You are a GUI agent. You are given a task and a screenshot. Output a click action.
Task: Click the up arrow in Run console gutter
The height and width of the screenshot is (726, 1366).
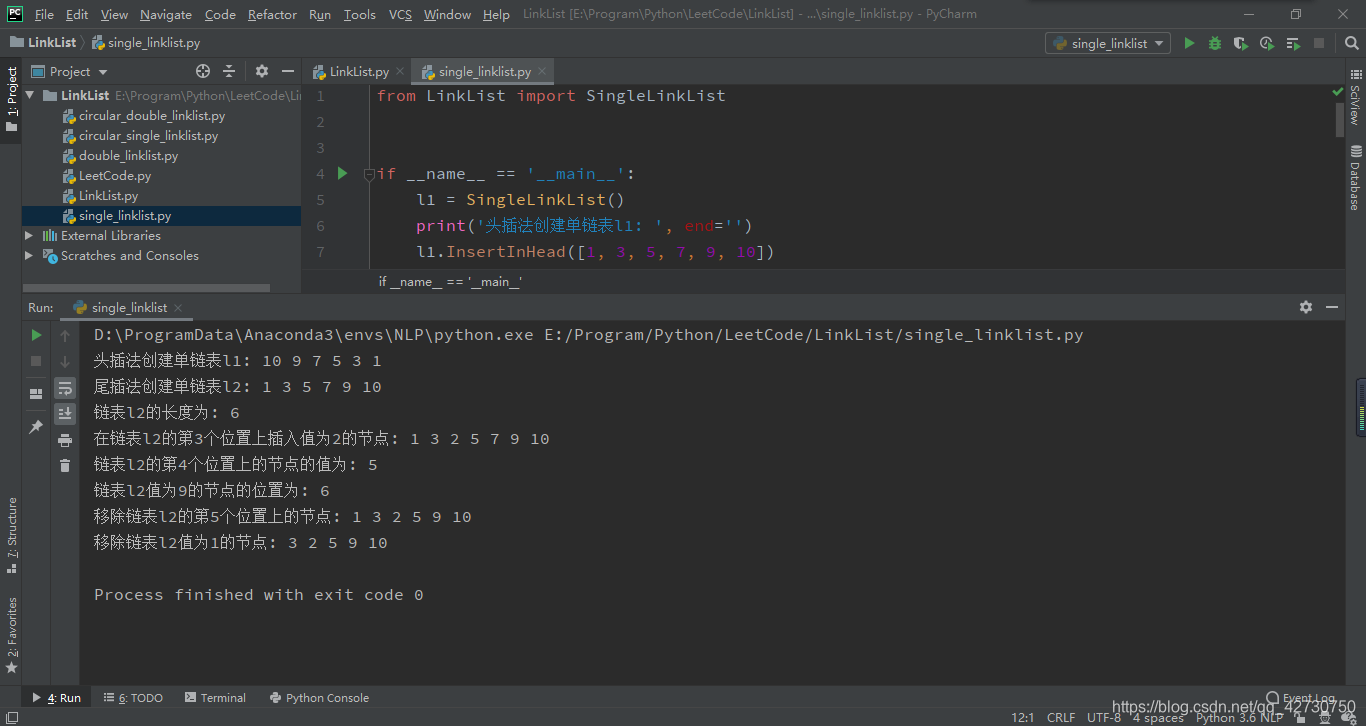point(65,335)
